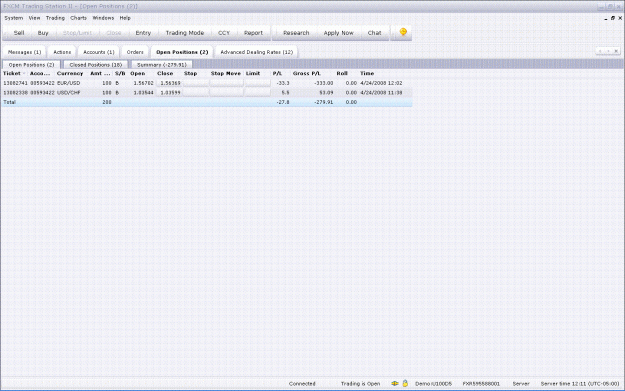Select the Open Positions (2) sub-tab
The height and width of the screenshot is (391, 625).
point(31,65)
